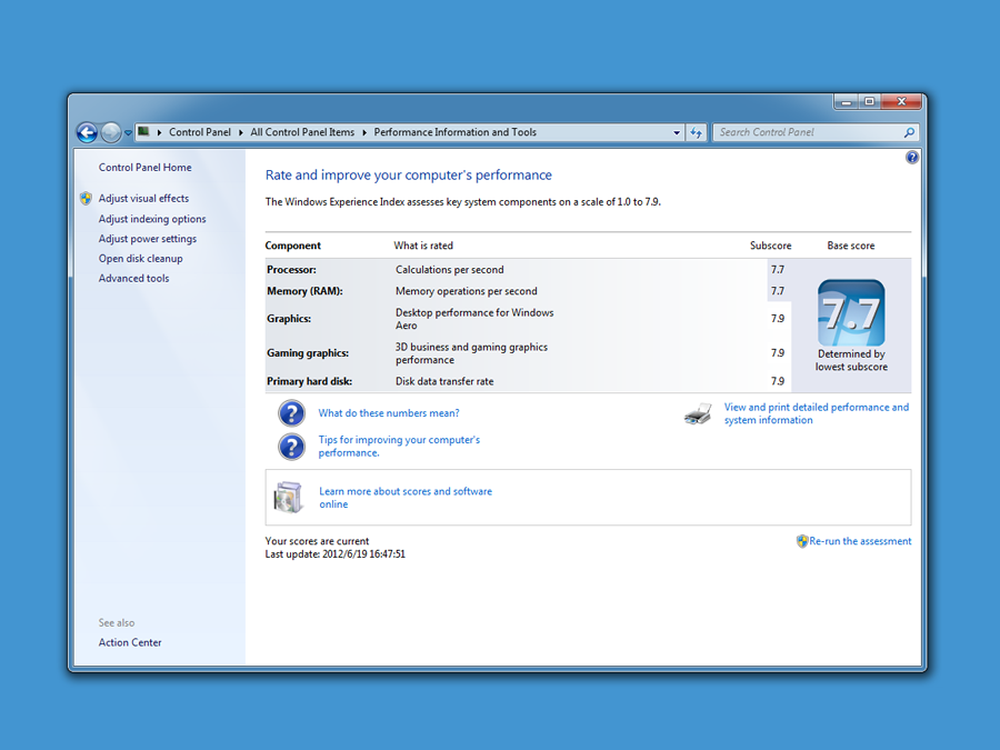
Task: Select All Control Panel Items breadcrumb
Action: click(302, 132)
